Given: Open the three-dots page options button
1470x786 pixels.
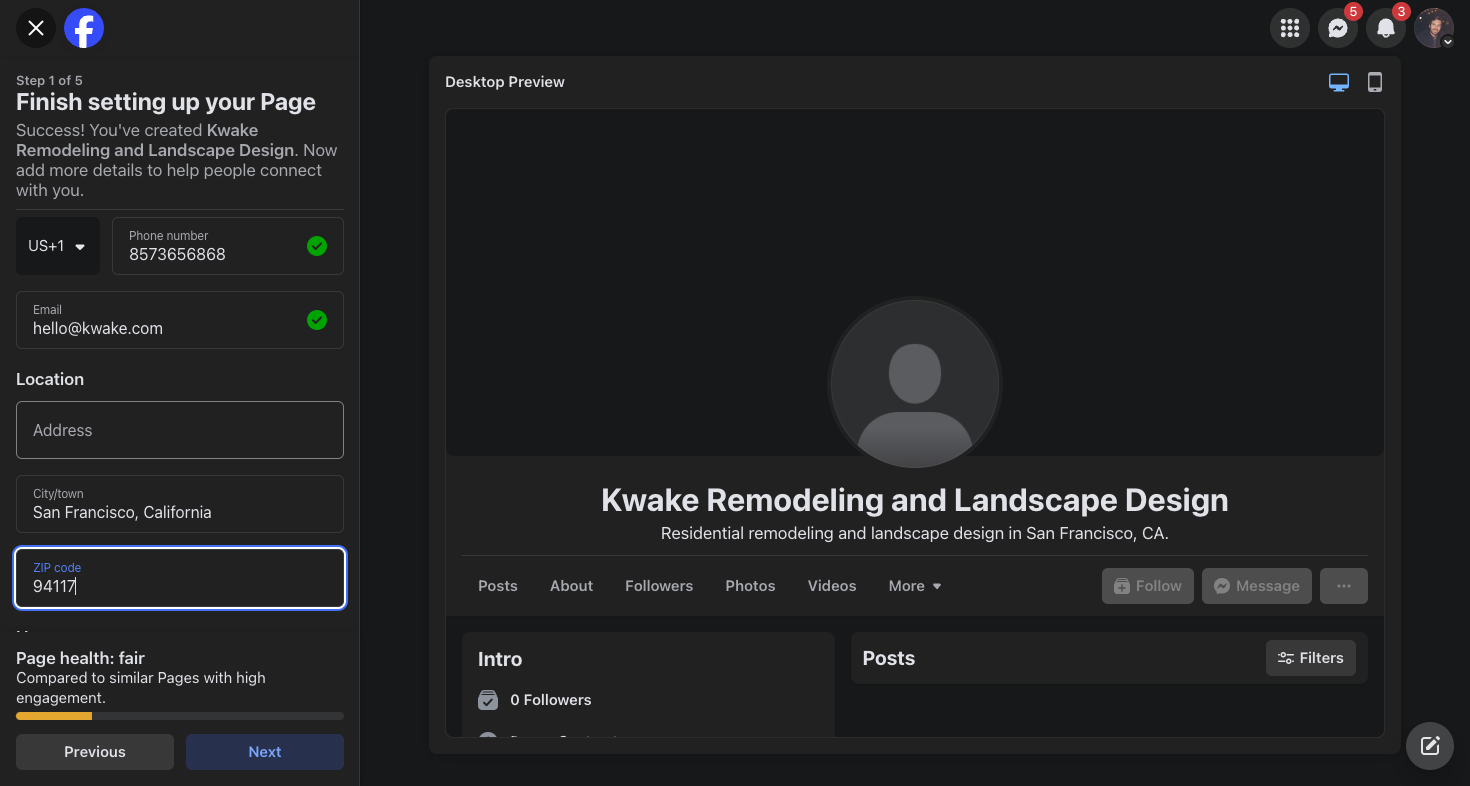Looking at the screenshot, I should 1344,586.
